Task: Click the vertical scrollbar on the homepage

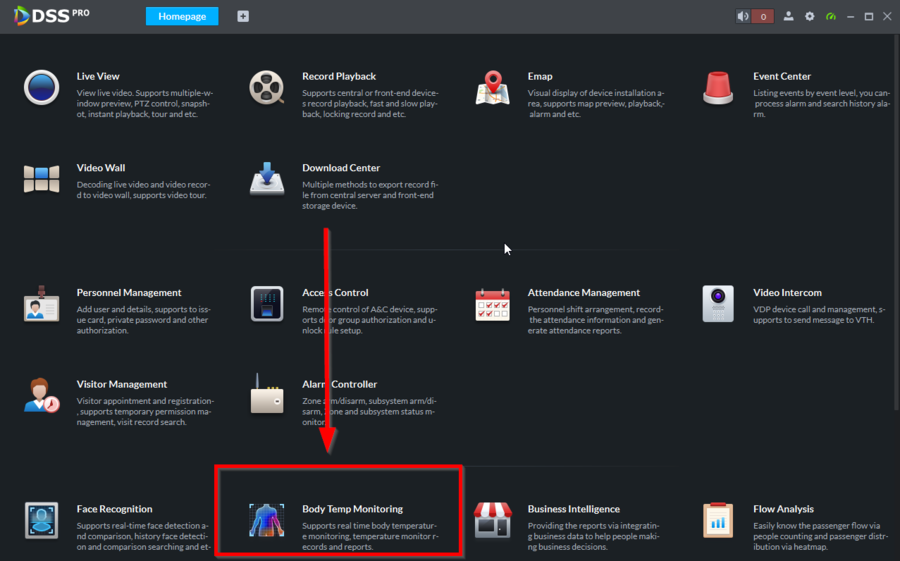Action: pos(897,224)
